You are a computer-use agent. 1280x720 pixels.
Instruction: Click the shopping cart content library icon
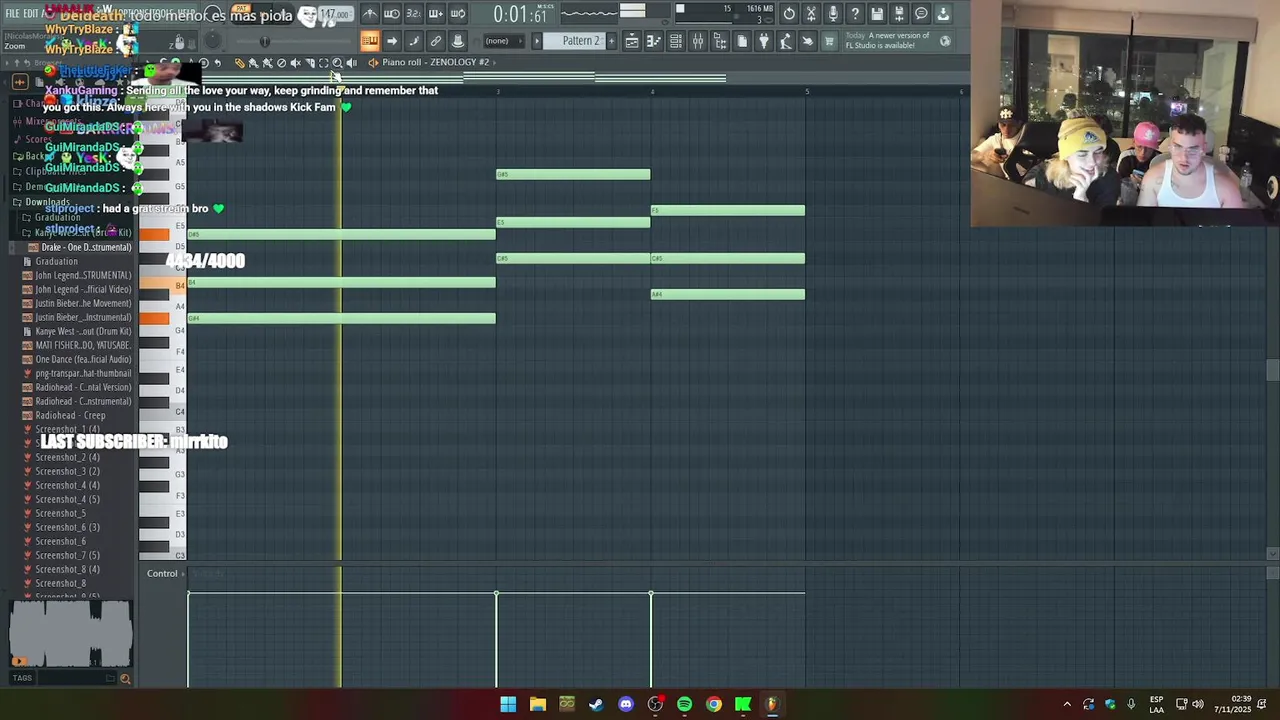tap(829, 41)
